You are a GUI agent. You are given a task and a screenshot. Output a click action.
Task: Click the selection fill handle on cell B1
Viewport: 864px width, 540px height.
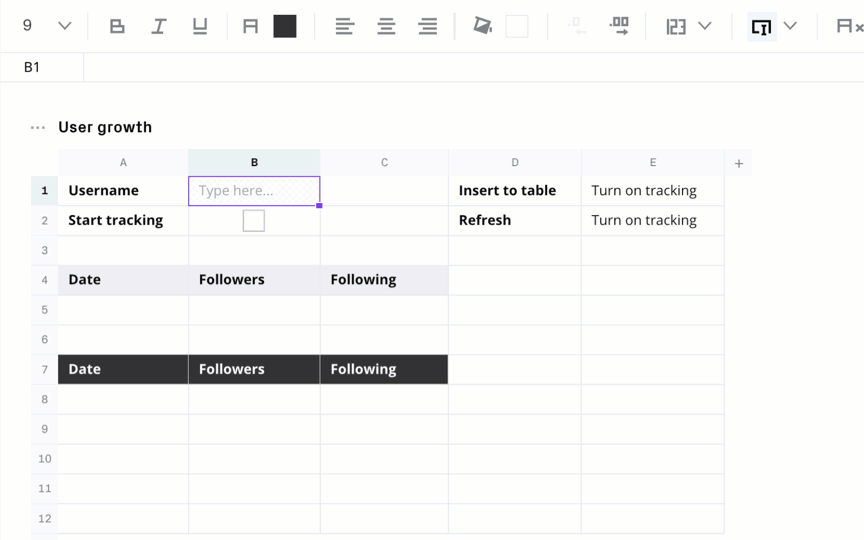pyautogui.click(x=319, y=206)
